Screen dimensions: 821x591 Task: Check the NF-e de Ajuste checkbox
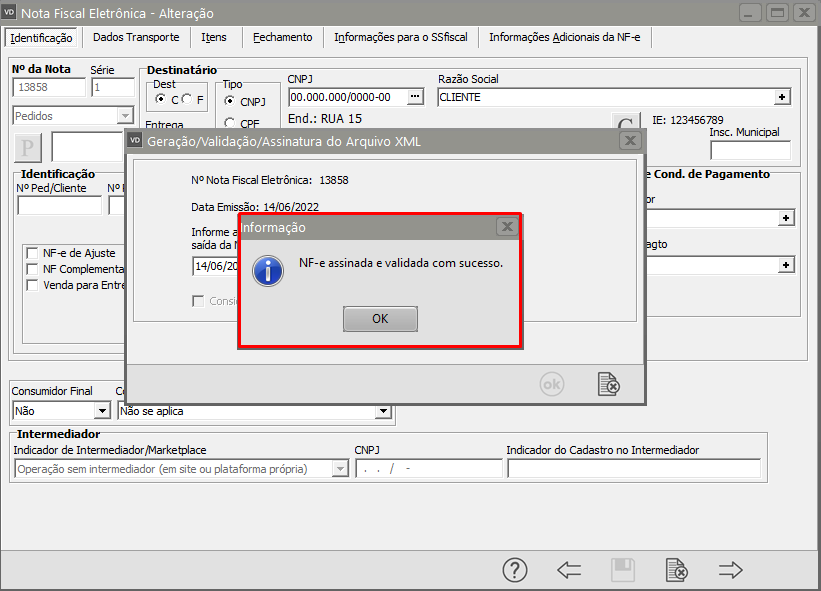pos(32,253)
